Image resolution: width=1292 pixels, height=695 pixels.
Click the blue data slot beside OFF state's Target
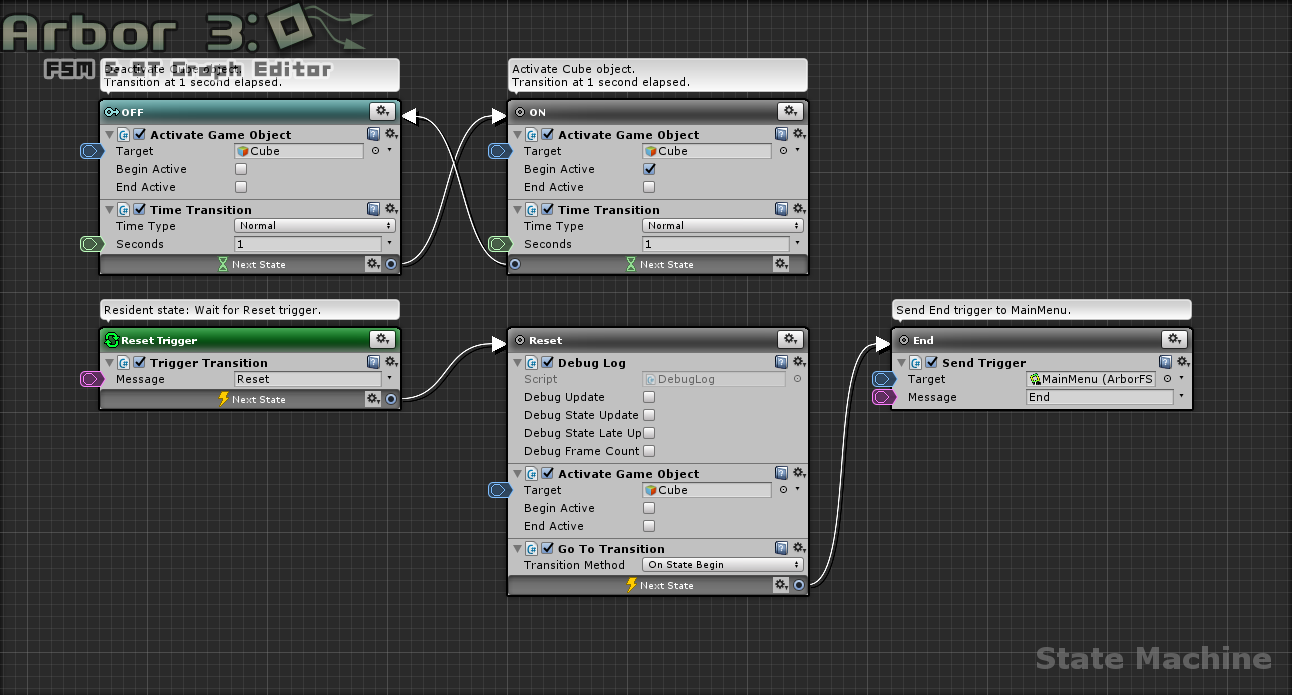click(91, 151)
